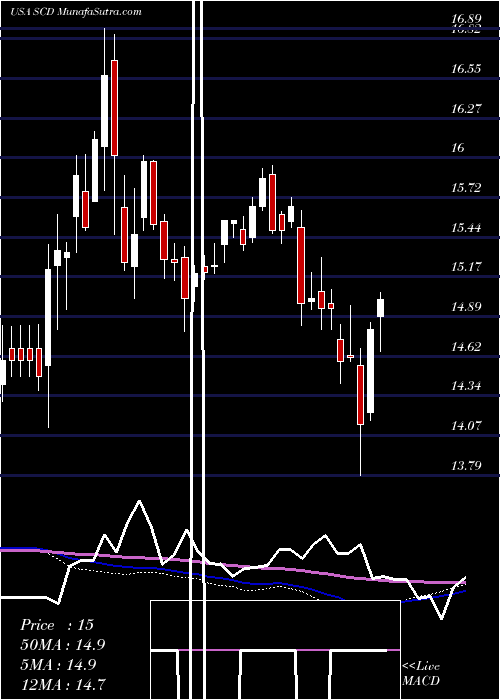This screenshot has width=500, height=700.
Task: Click the '12MA : 14.7' readout
Action: (63, 684)
